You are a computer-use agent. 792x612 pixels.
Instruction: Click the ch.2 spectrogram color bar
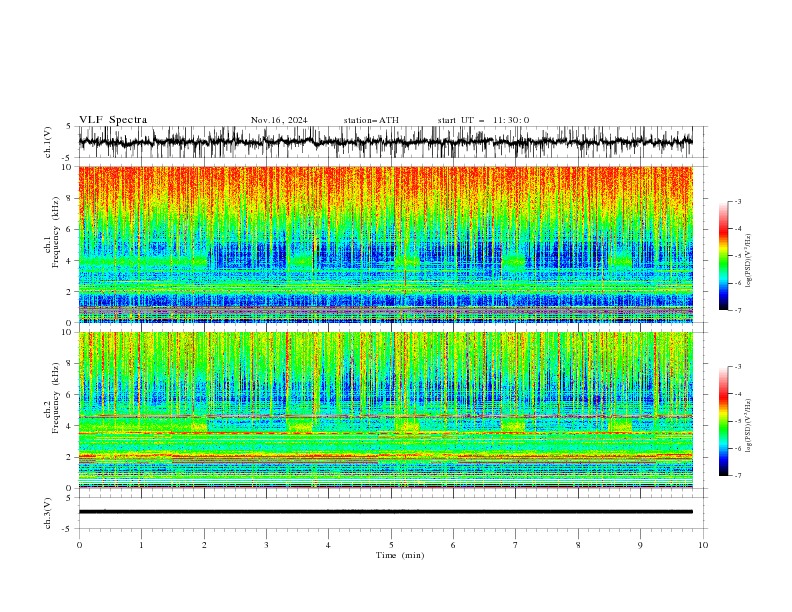tap(723, 421)
